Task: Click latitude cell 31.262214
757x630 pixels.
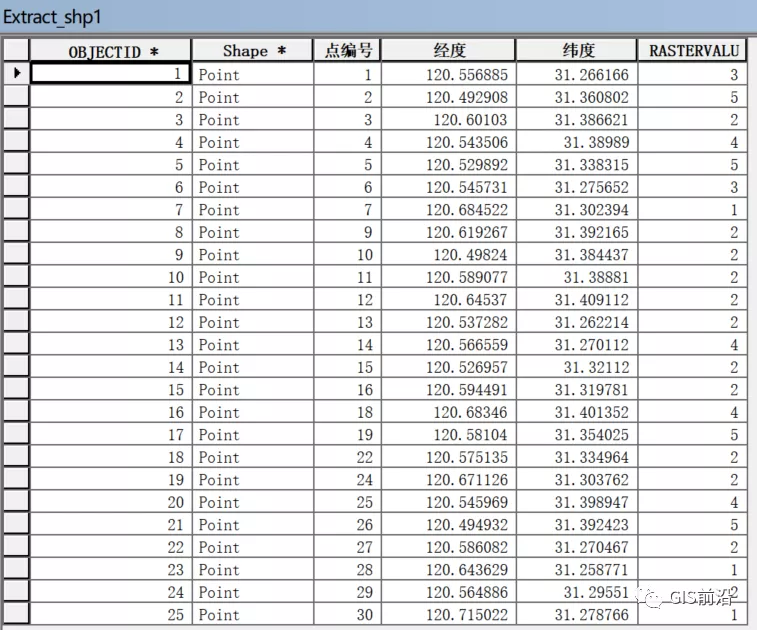Action: click(x=577, y=322)
